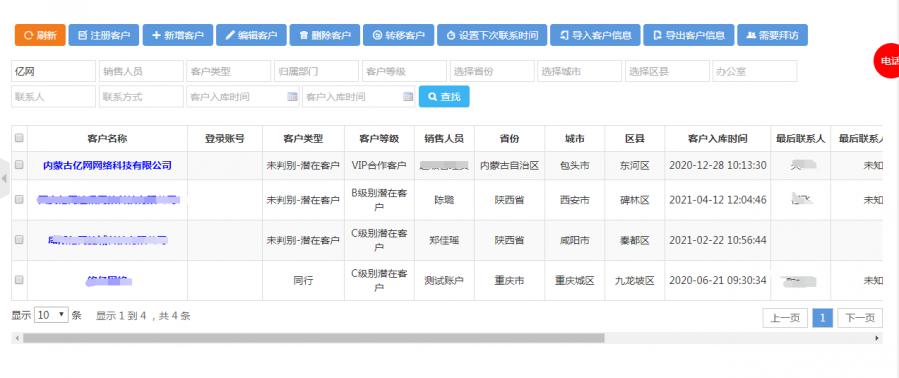The height and width of the screenshot is (378, 899).
Task: Click the 同行 customer type cell
Action: (x=303, y=280)
